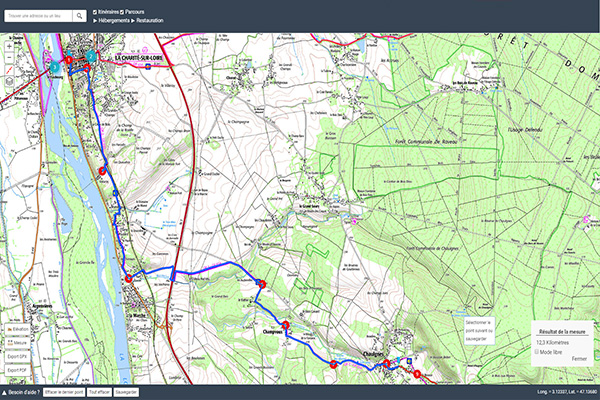Expand the Besoin d'aide help panel

21,392
